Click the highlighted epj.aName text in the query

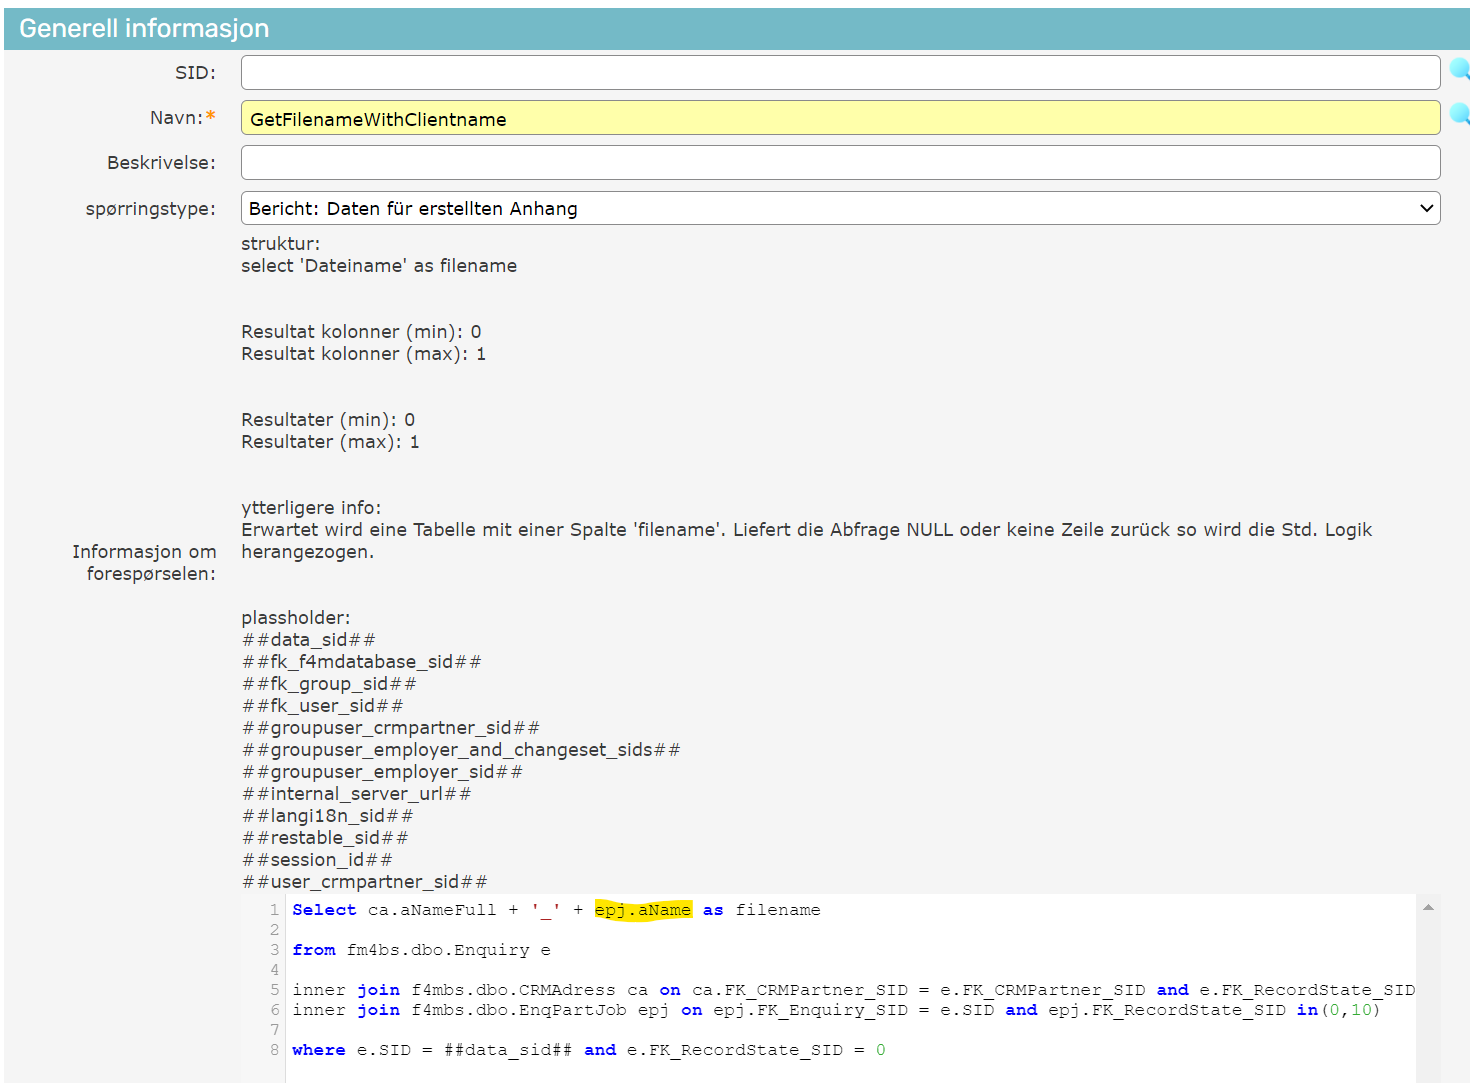(643, 910)
